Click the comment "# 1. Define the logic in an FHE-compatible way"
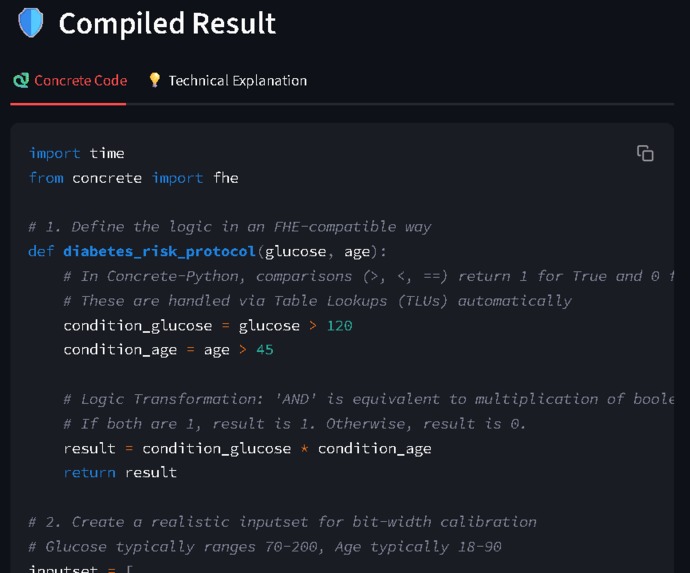 point(230,227)
